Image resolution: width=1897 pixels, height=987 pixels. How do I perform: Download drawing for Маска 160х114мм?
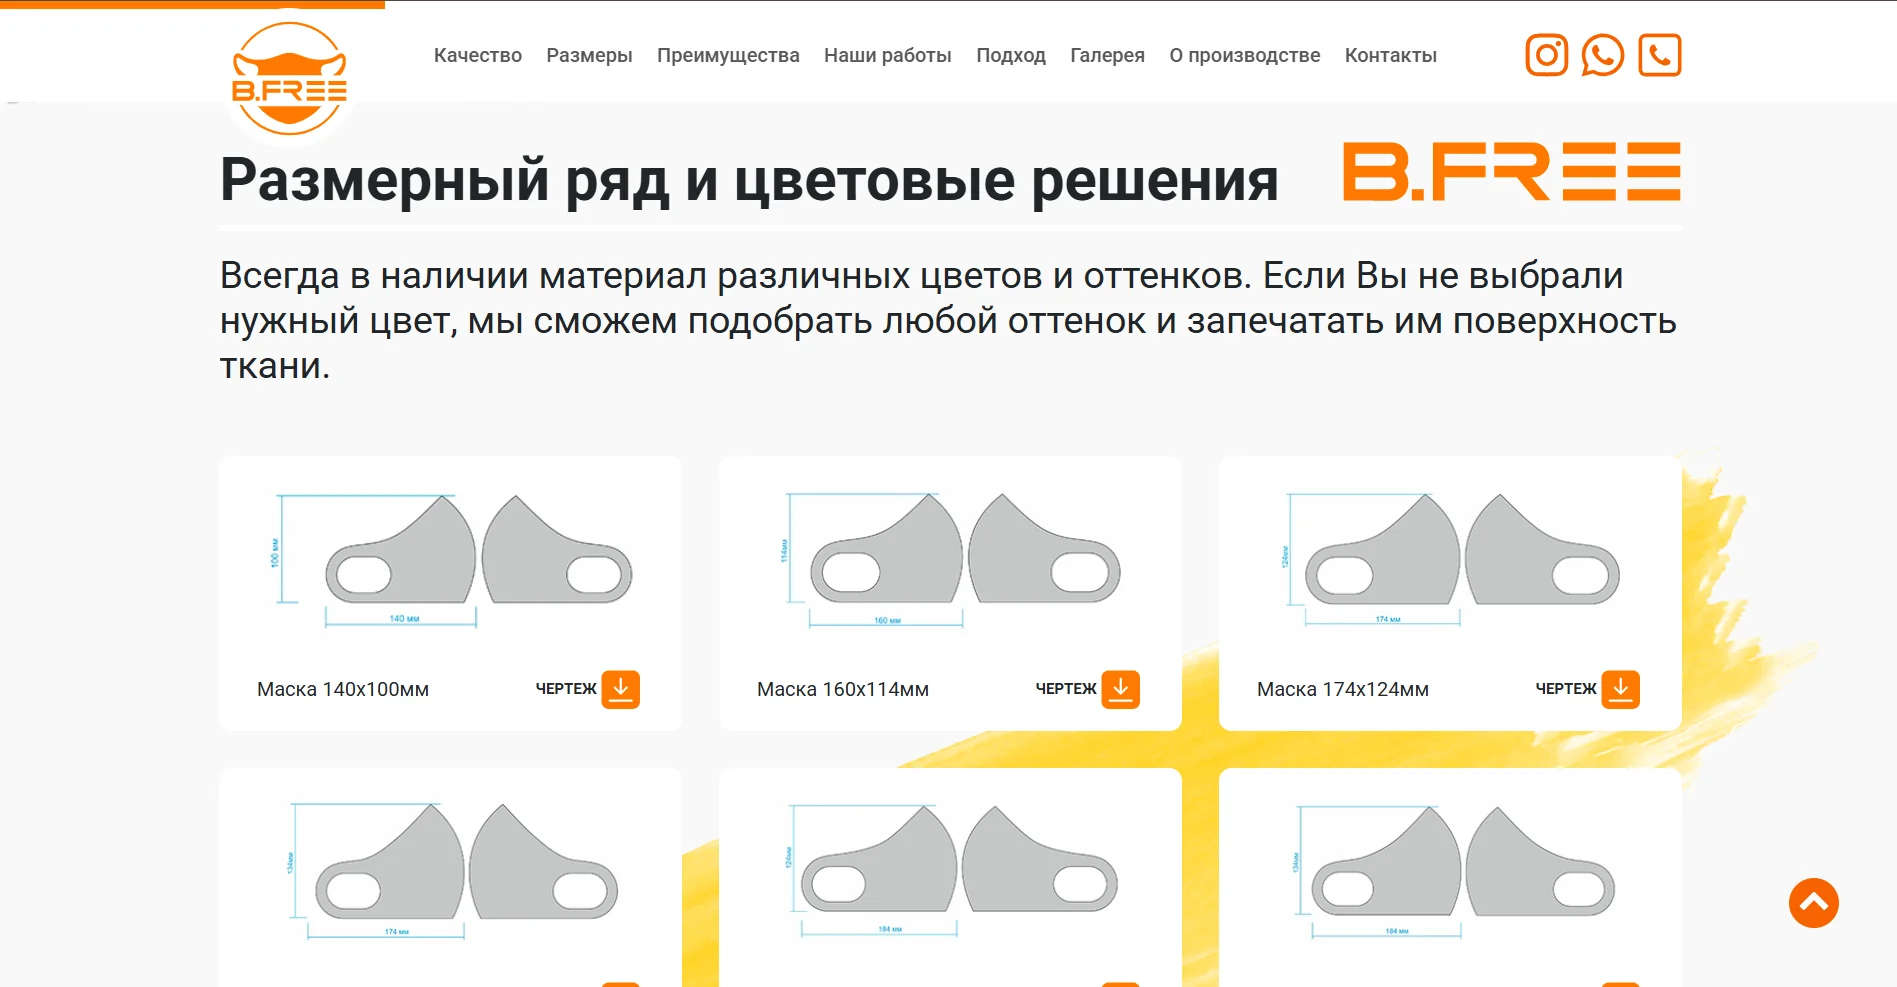(1121, 689)
